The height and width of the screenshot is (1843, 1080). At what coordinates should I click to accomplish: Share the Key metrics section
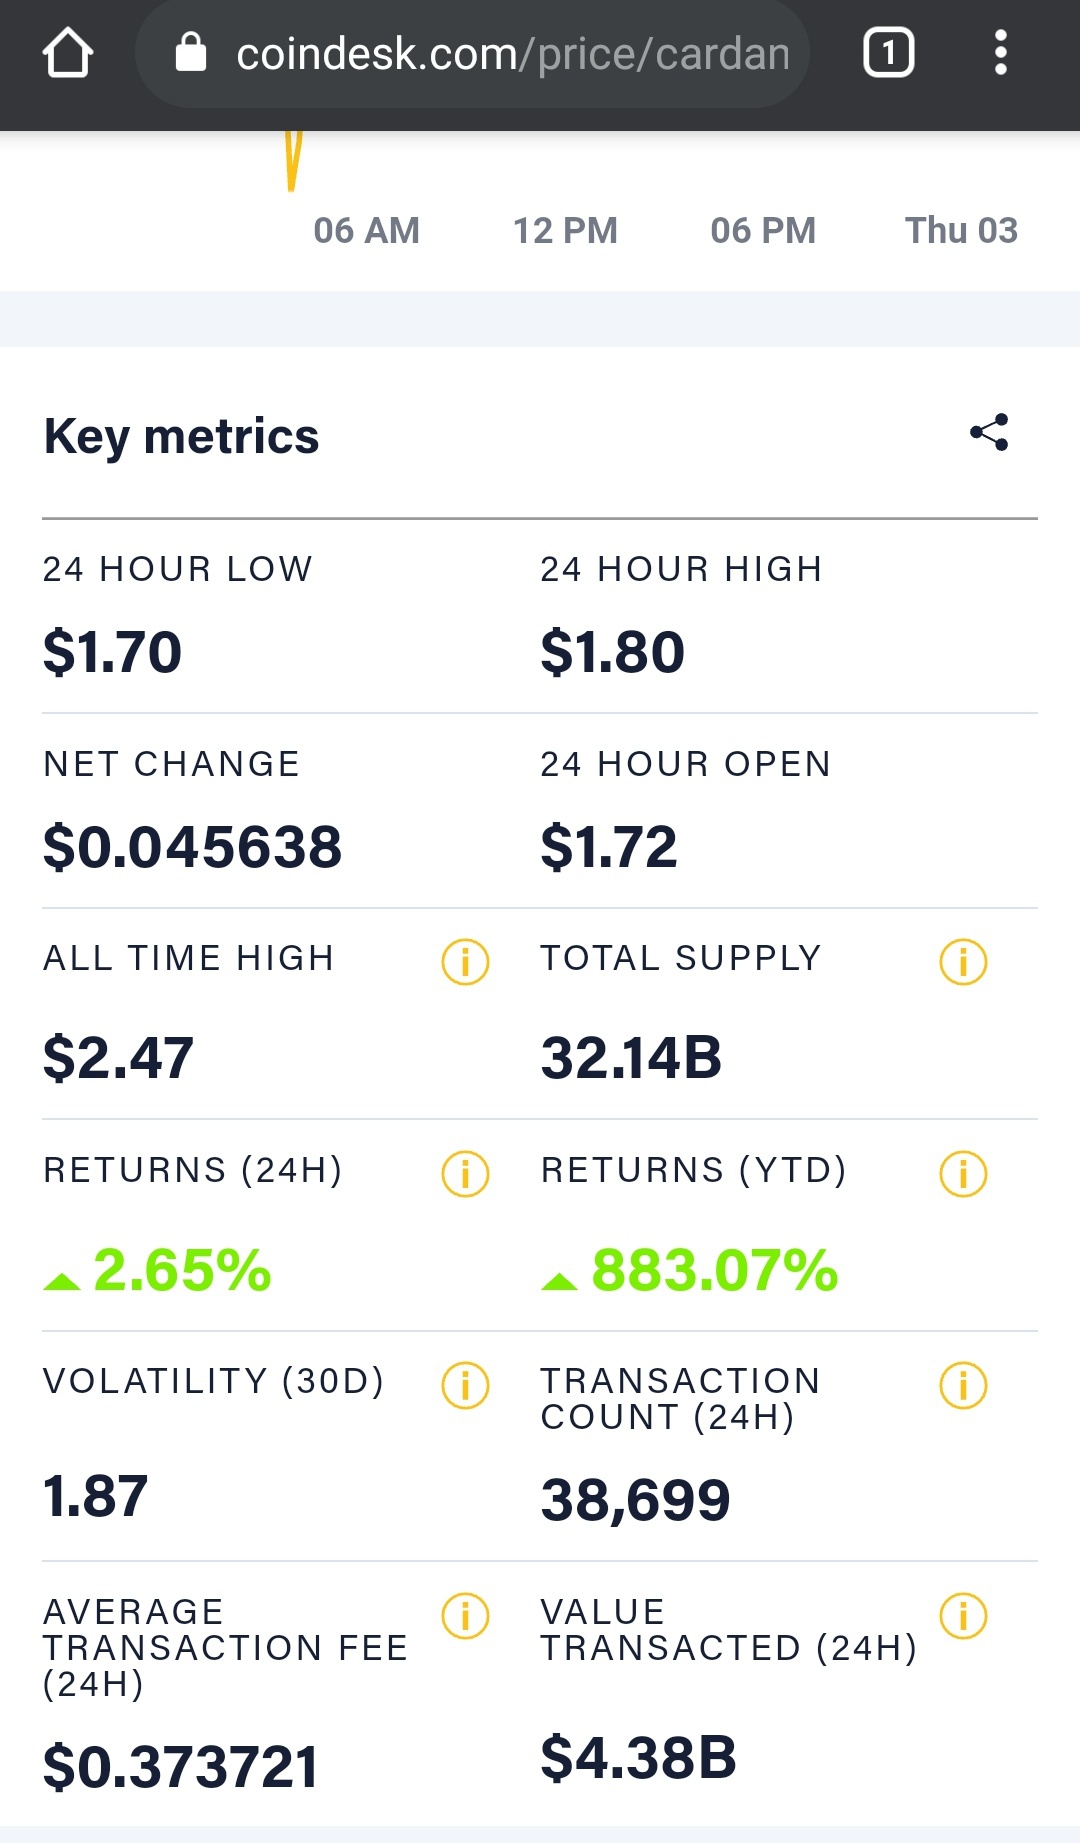click(989, 433)
